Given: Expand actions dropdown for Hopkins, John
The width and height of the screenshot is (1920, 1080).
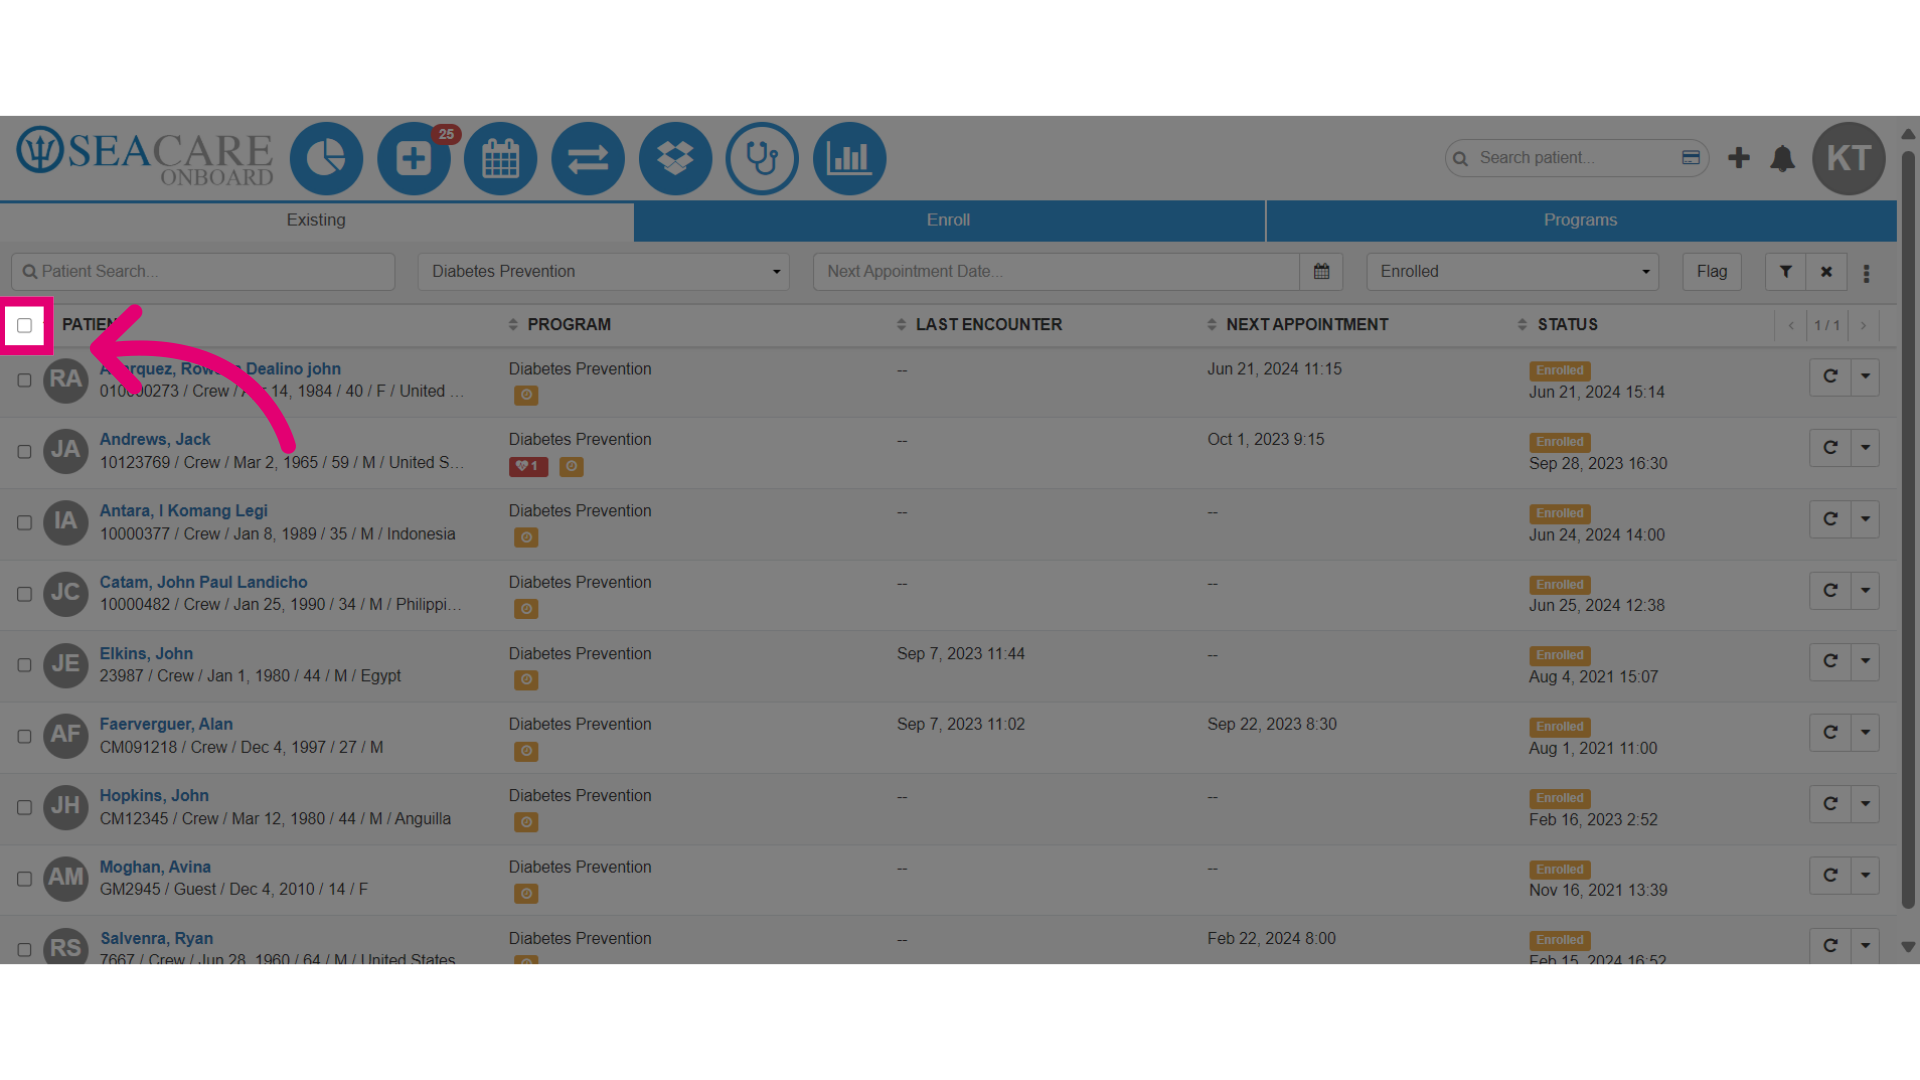Looking at the screenshot, I should (x=1866, y=804).
